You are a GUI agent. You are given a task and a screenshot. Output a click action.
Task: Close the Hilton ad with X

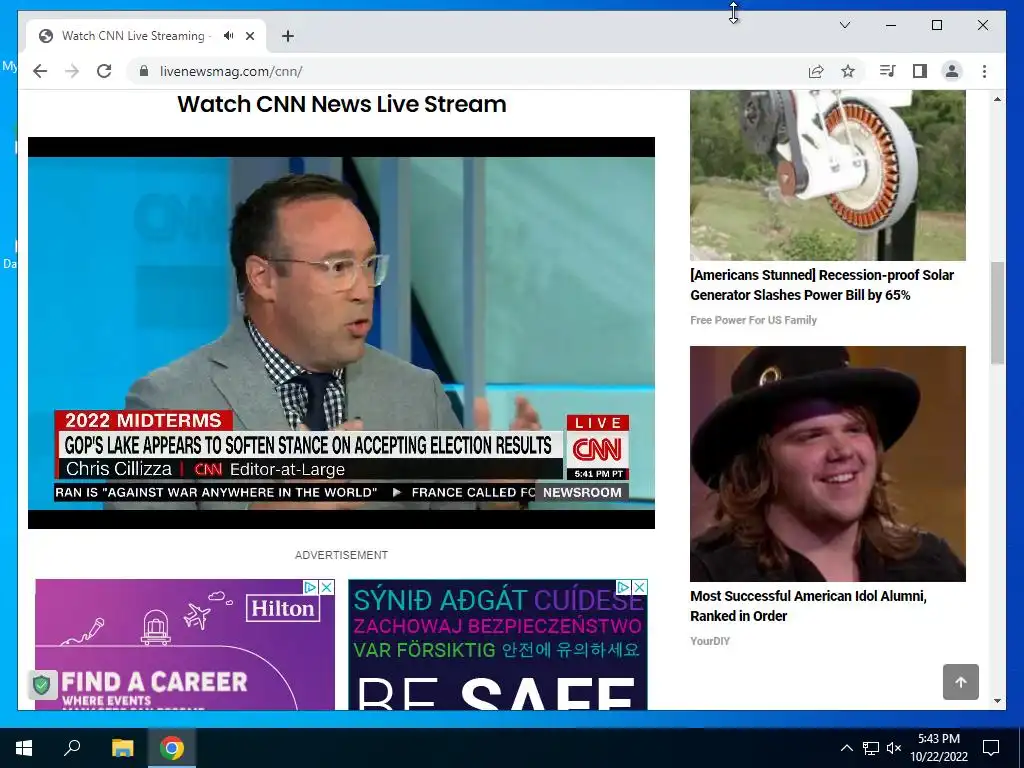point(327,587)
